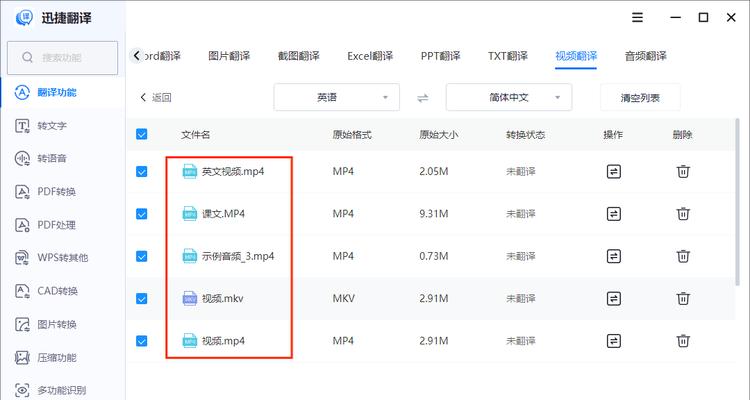
Task: Click the convert icon for 视频.mkv
Action: 613,298
